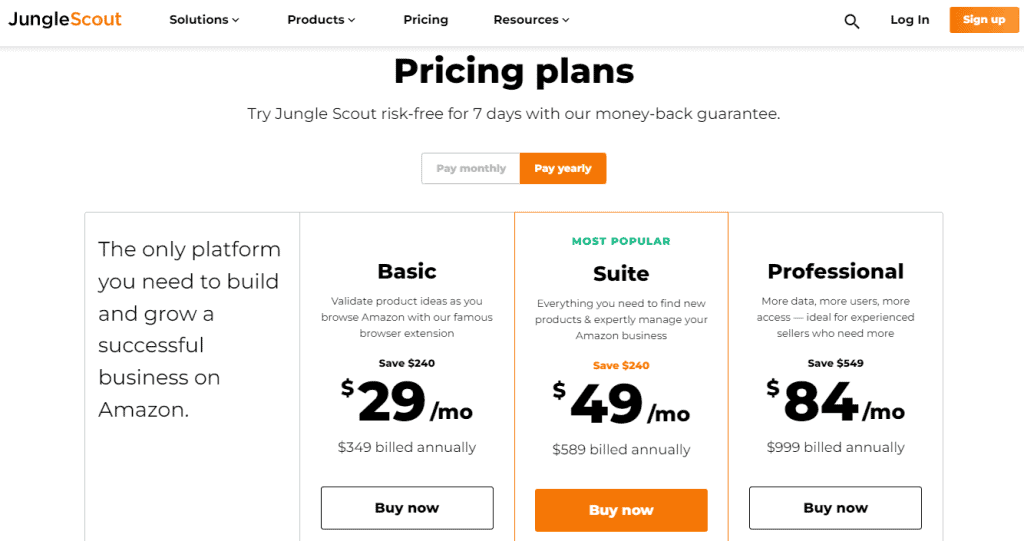Open the Pricing nav item
Screen dimensions: 1024x541
coord(426,20)
